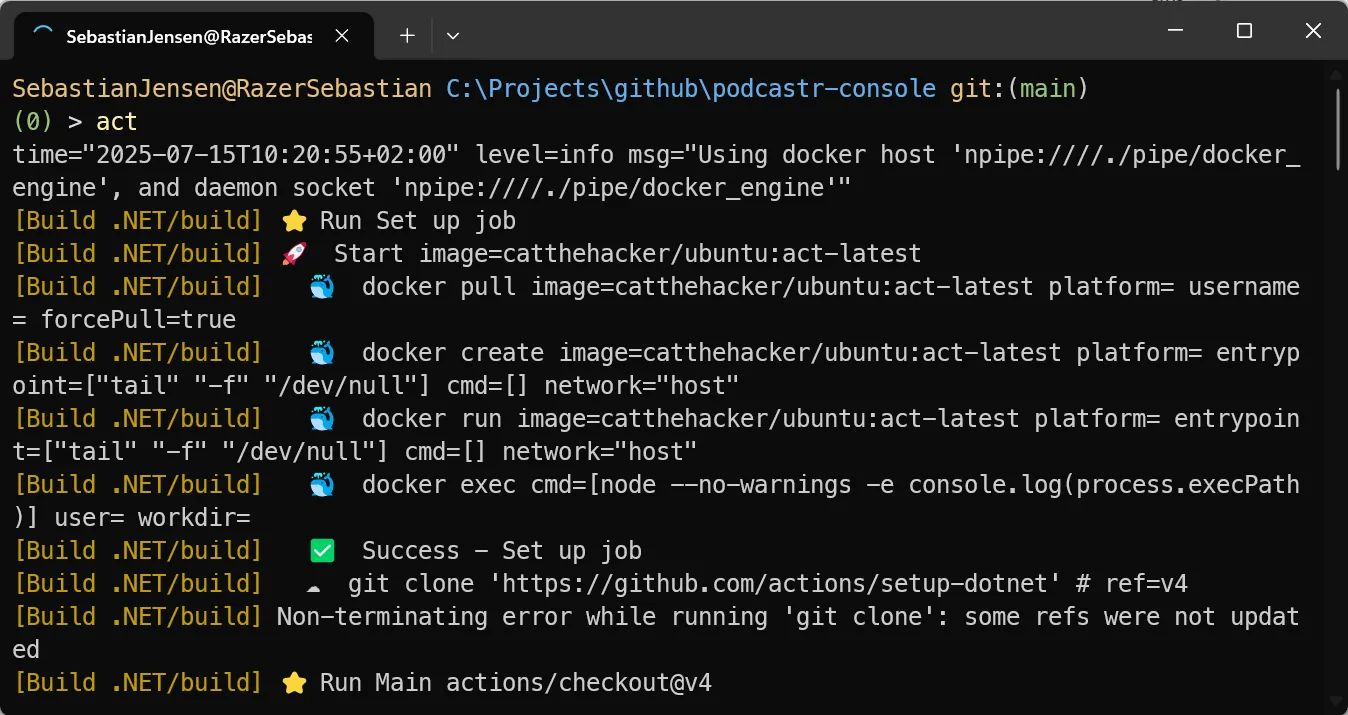Click 'docker exec' command text

[x=439, y=484]
